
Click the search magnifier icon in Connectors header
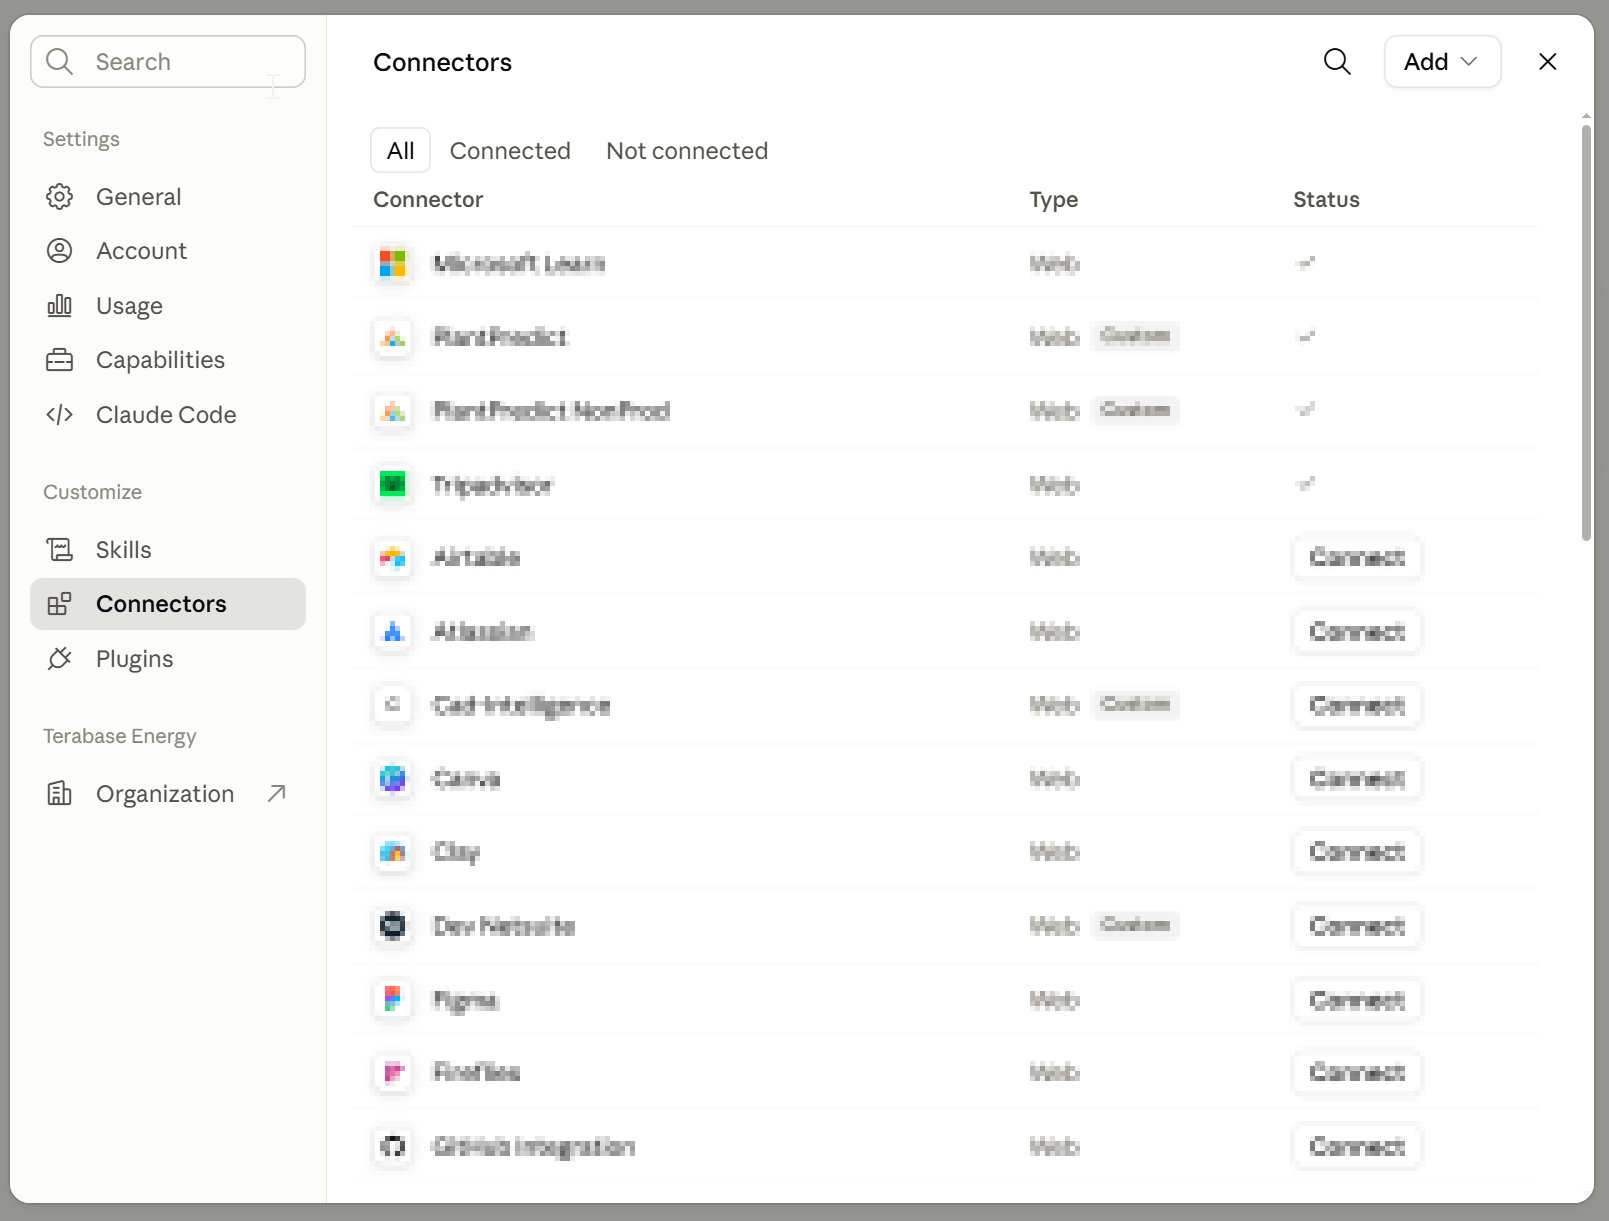pos(1337,62)
